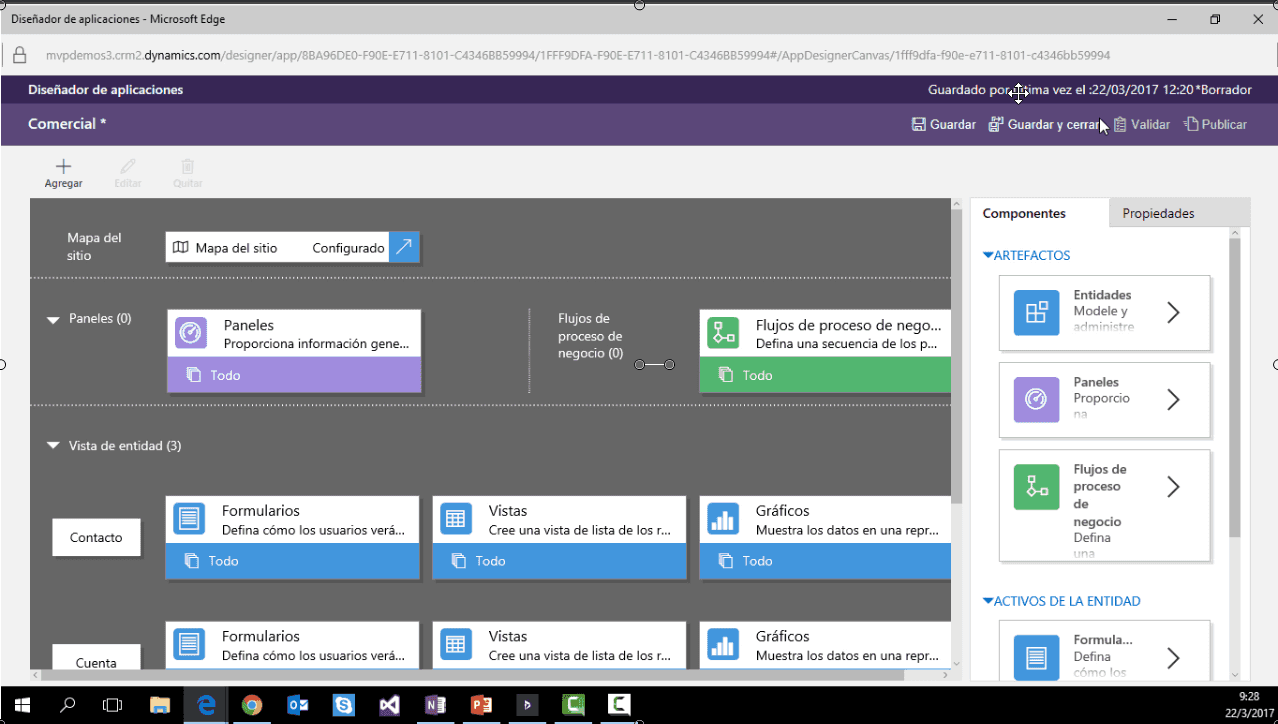Switch to the Propiedades tab

point(1158,213)
